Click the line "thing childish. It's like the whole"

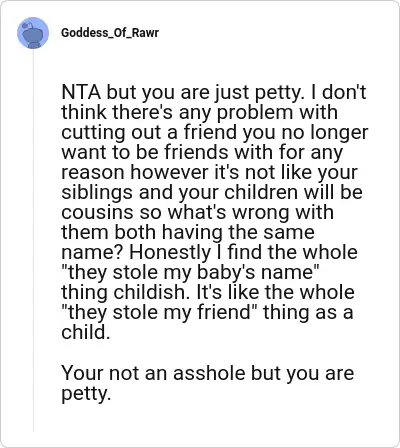[208, 292]
